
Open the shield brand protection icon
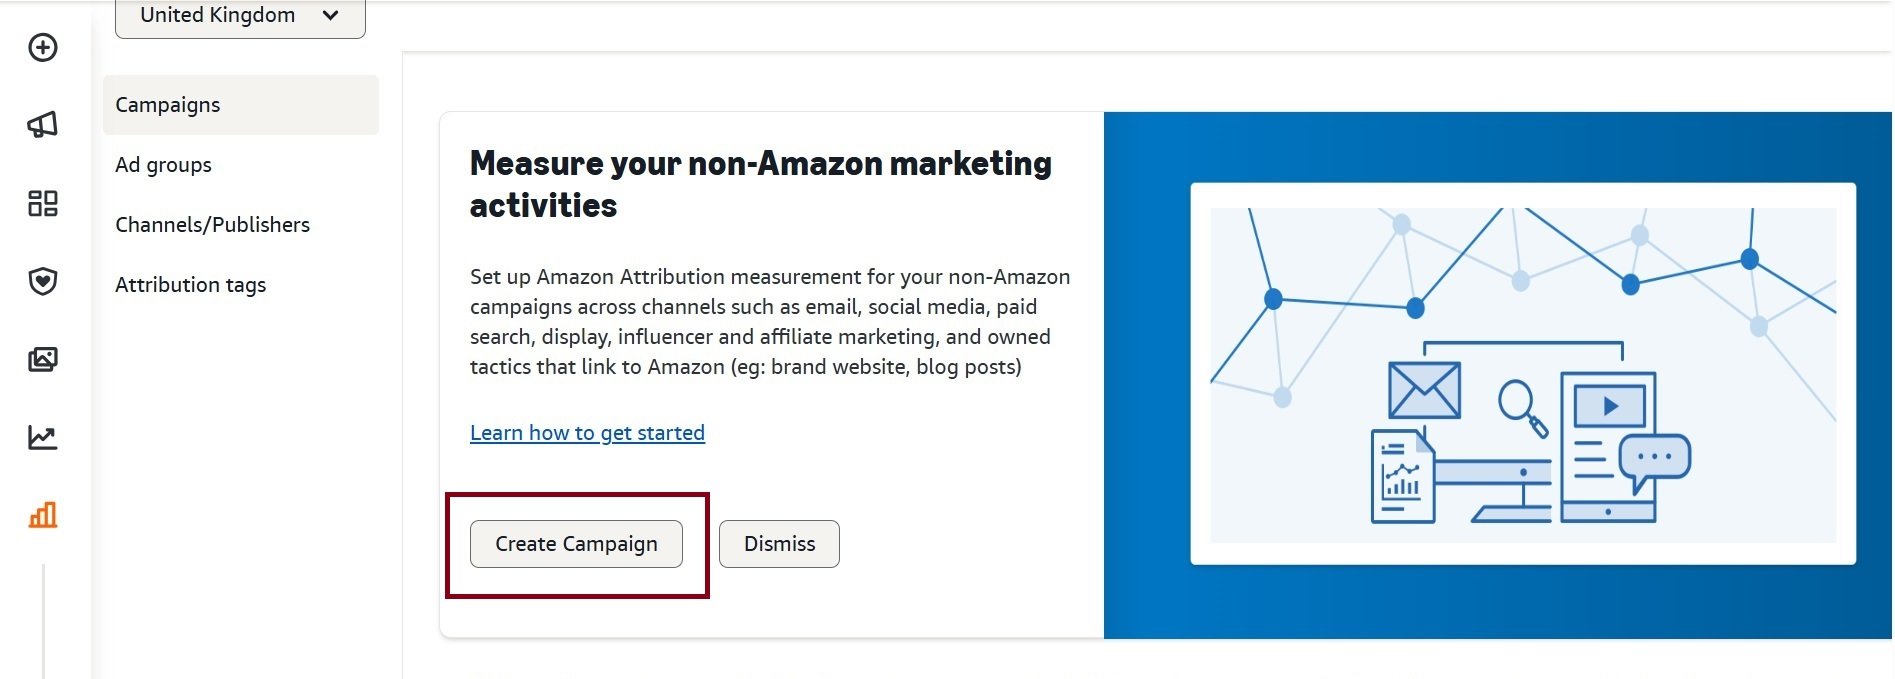tap(41, 281)
